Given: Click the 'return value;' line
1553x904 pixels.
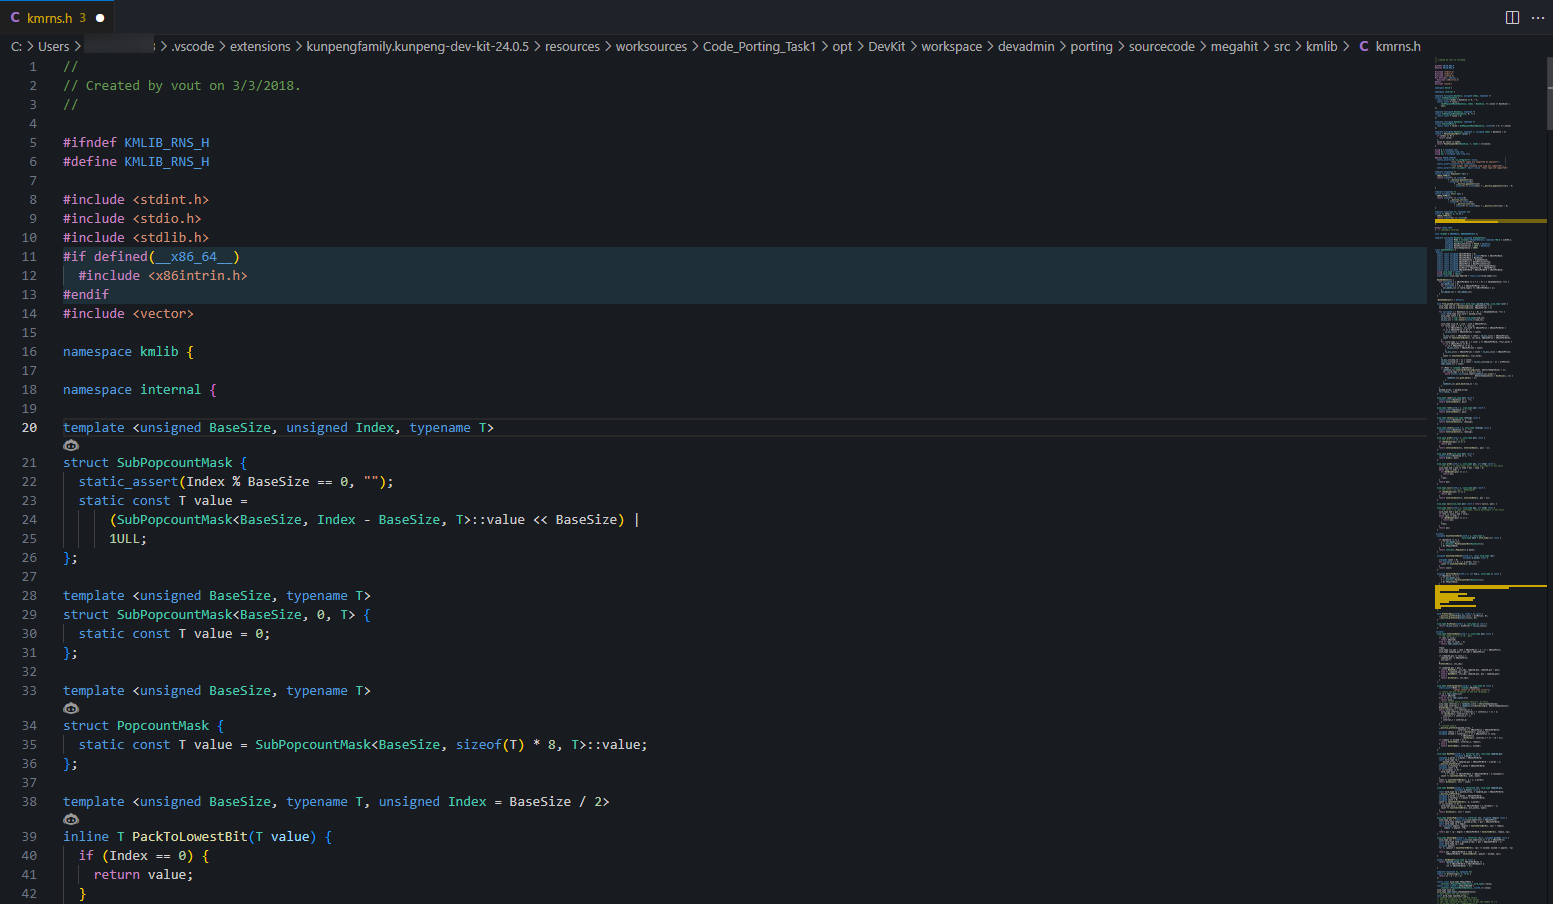Looking at the screenshot, I should pos(144,874).
